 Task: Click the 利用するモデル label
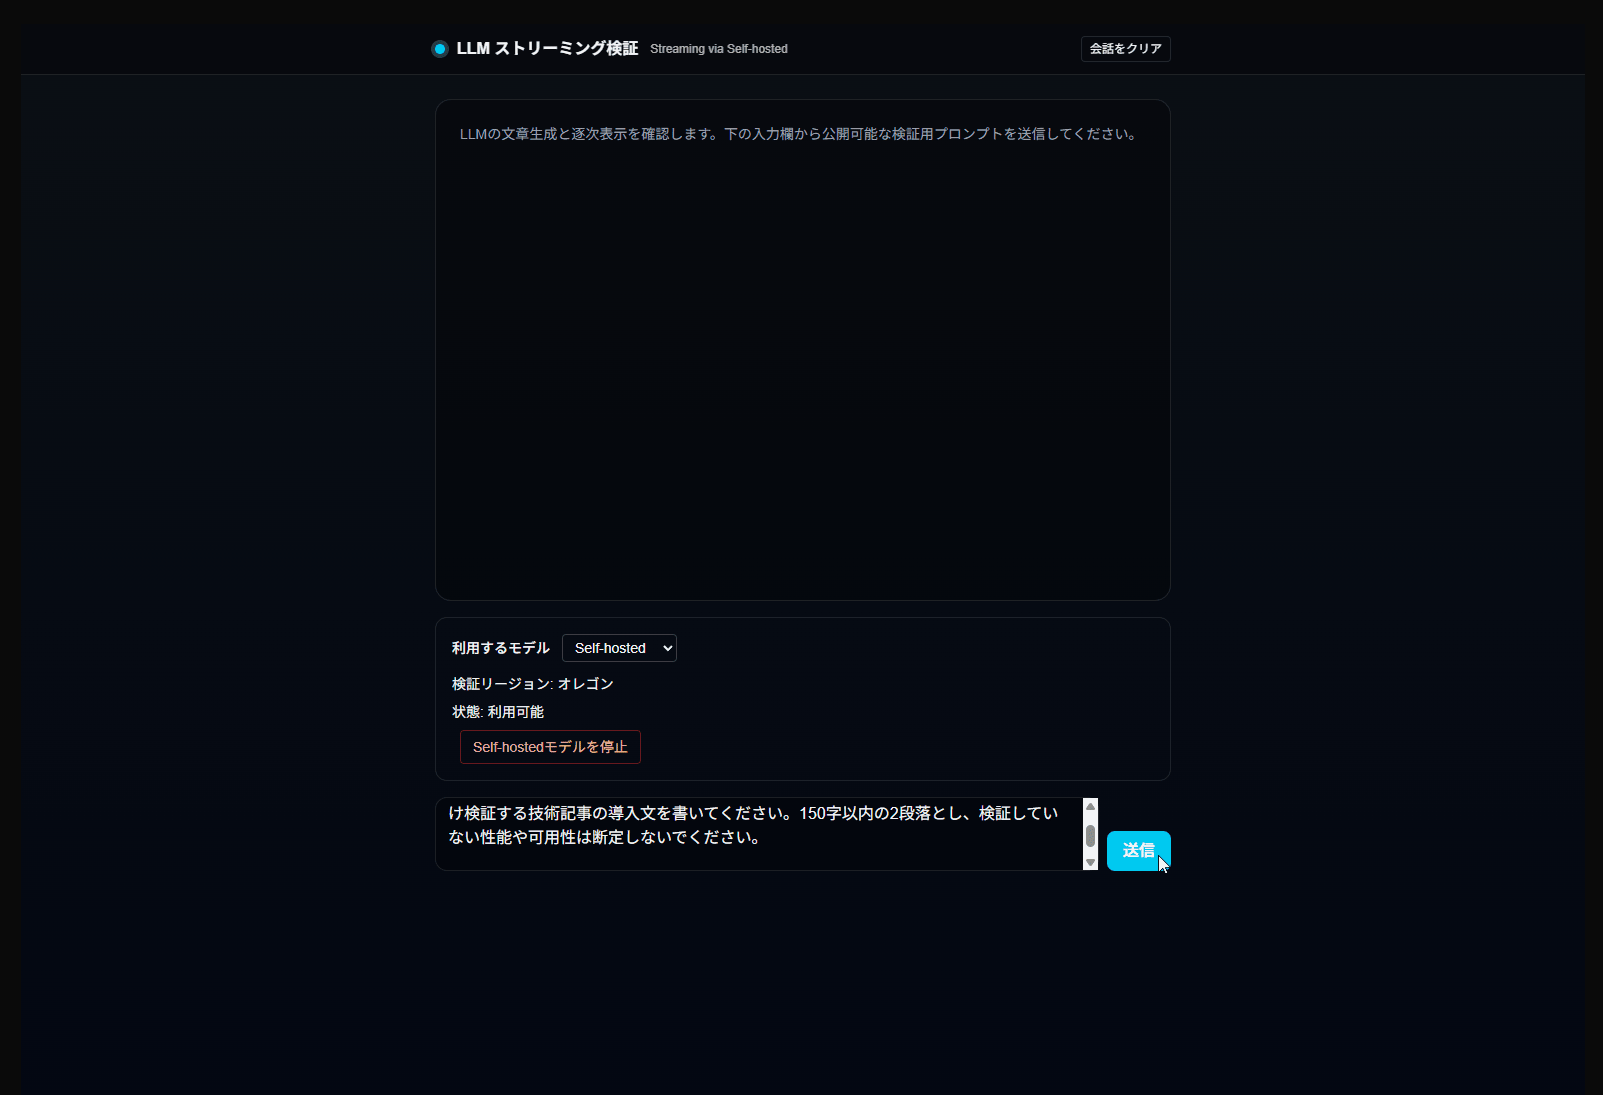coord(501,648)
